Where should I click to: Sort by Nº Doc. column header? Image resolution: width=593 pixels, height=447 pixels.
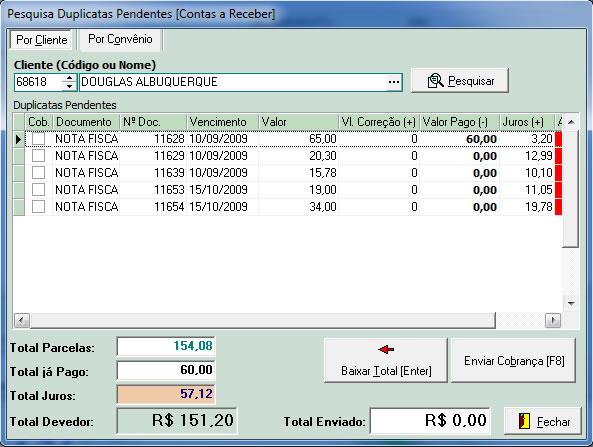(x=153, y=122)
